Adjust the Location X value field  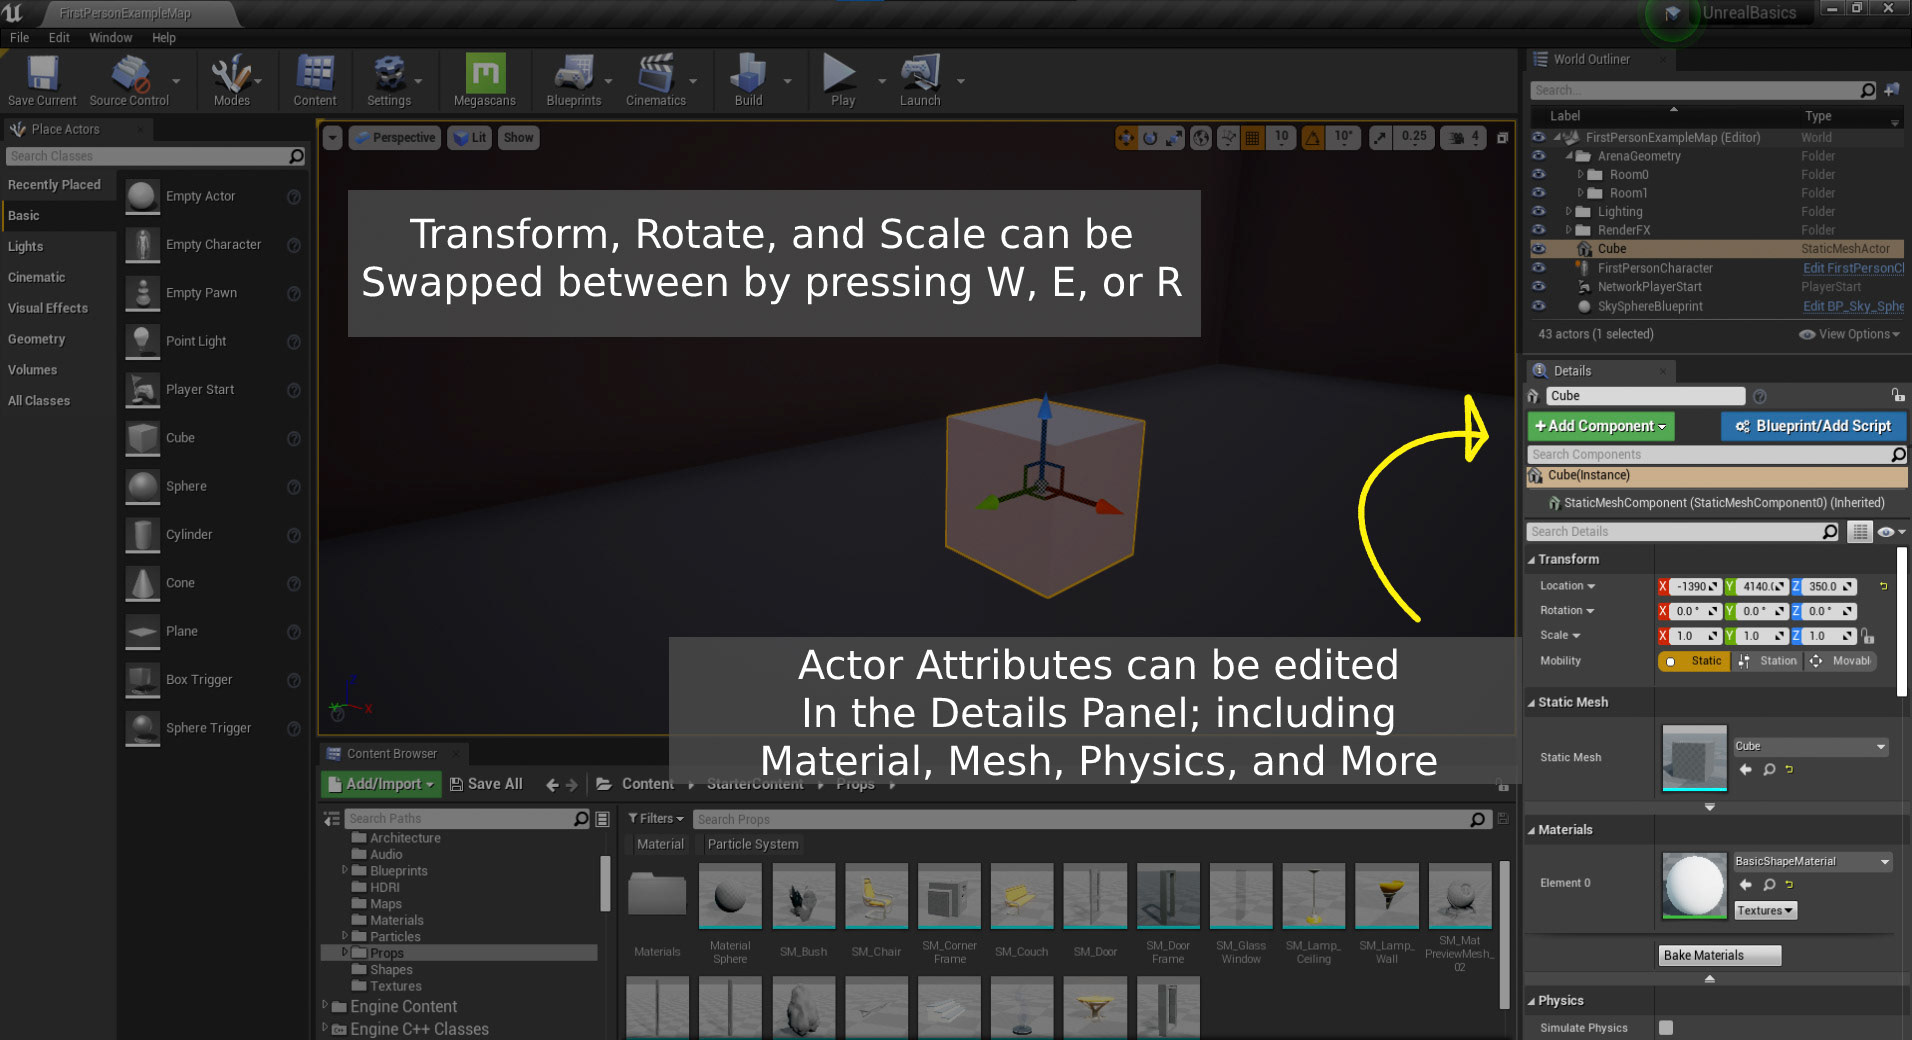[1695, 586]
